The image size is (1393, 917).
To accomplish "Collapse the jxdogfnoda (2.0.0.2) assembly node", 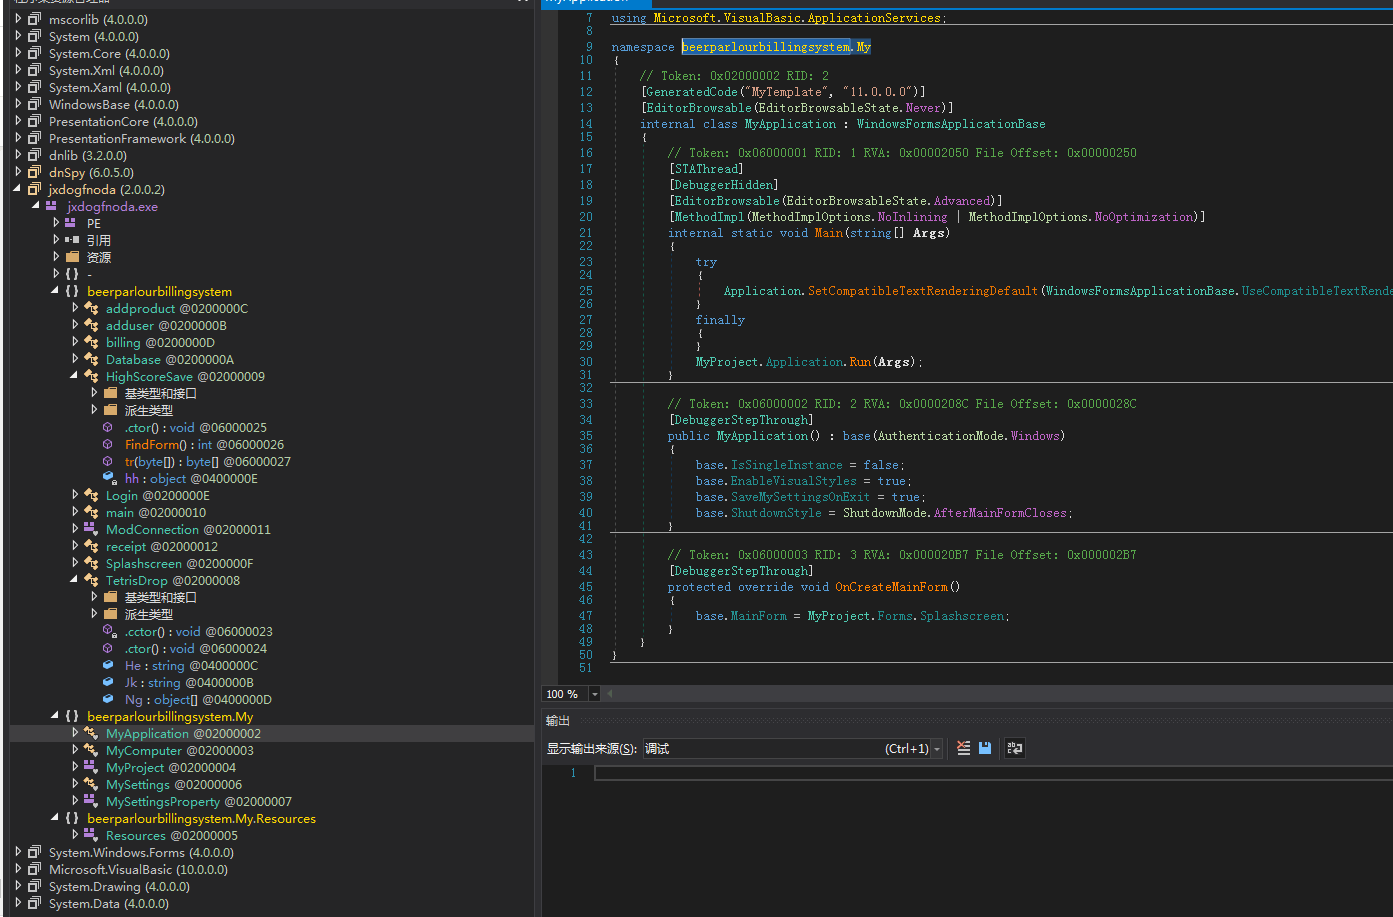I will tap(18, 189).
